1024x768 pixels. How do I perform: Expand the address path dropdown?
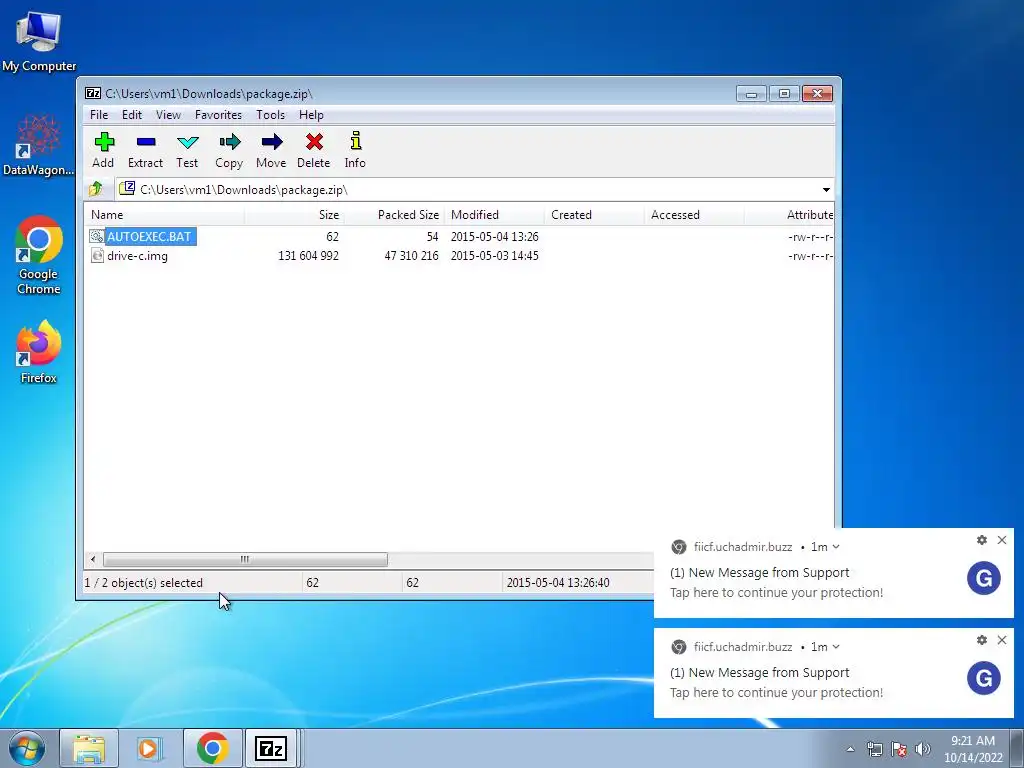point(826,190)
